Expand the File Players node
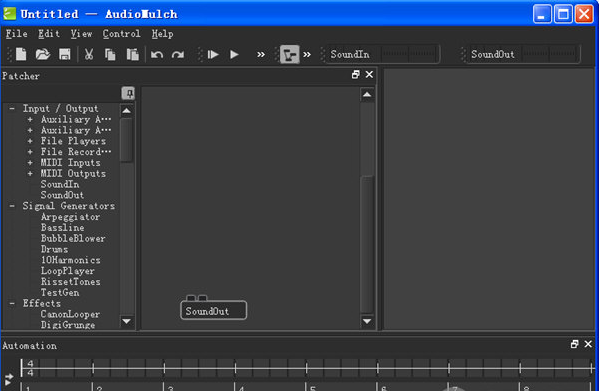Screen dimensions: 599x391 30,141
